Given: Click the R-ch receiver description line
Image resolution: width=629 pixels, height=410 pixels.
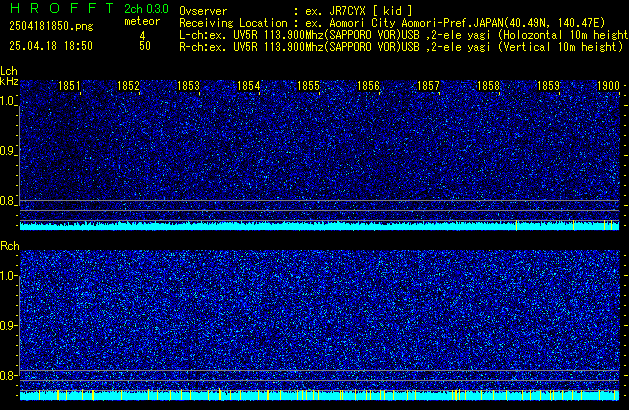Looking at the screenshot, I should tap(401, 47).
